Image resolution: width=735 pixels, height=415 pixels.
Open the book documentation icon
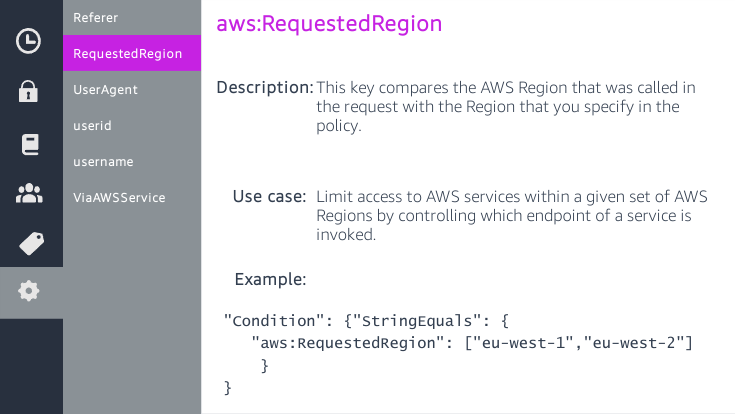(x=29, y=144)
